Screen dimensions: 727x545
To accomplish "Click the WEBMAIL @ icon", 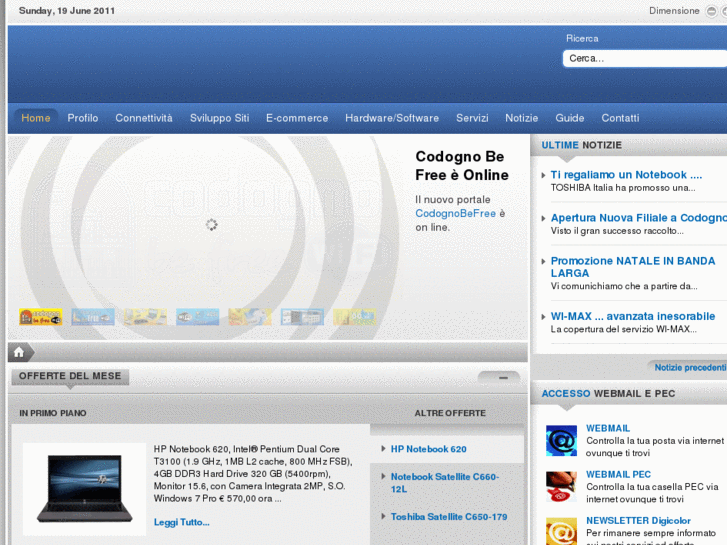I will tap(561, 441).
